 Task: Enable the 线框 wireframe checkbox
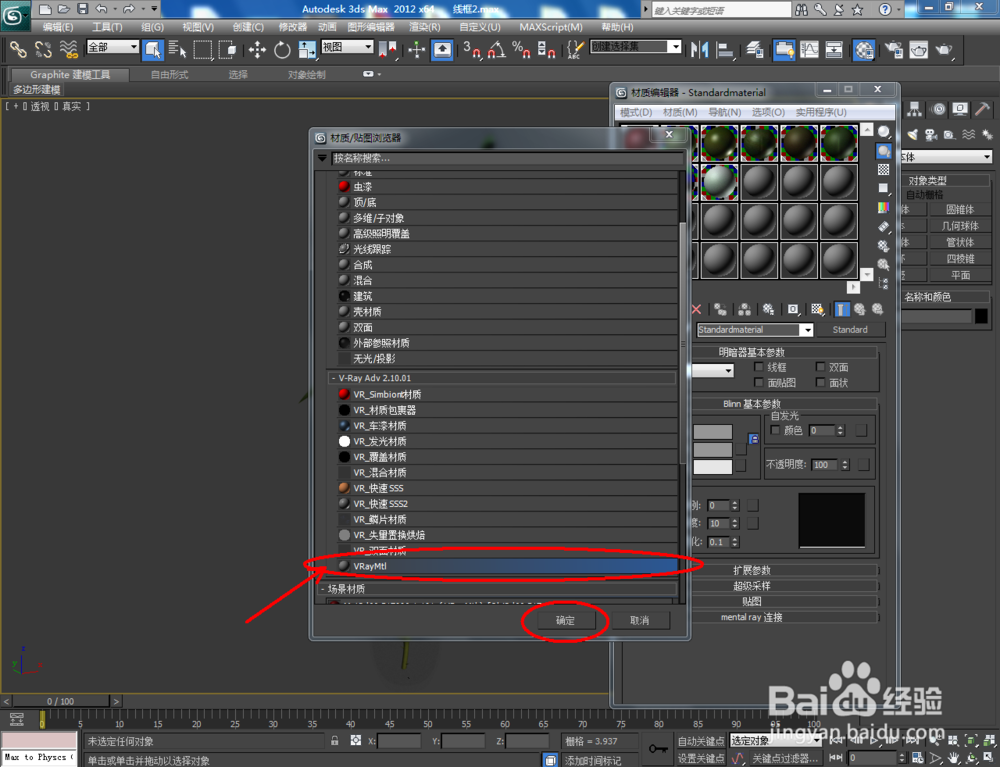[x=758, y=367]
